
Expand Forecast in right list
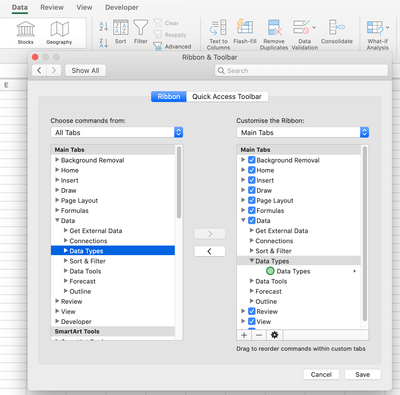(x=252, y=291)
